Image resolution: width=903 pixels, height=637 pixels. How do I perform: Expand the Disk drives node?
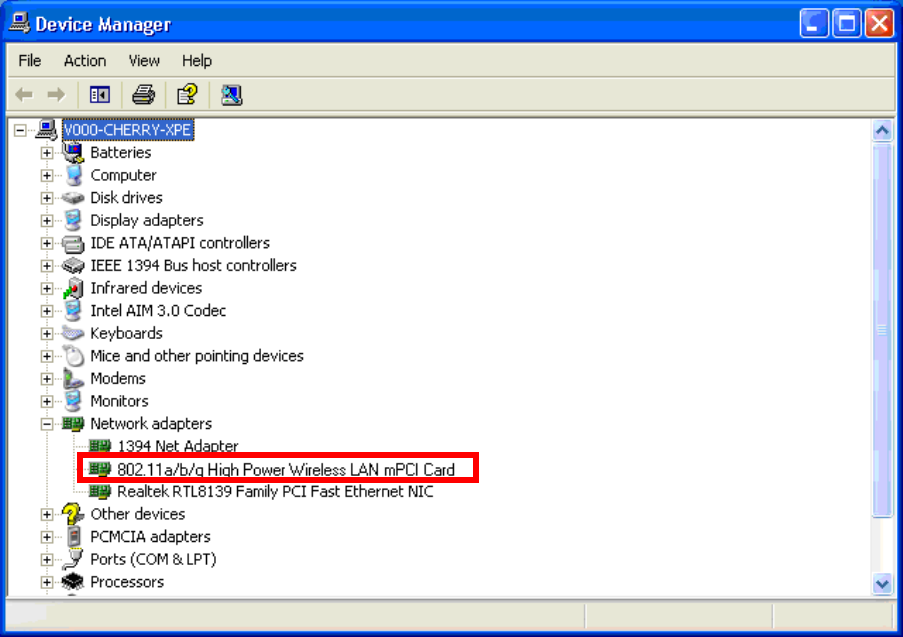pos(47,198)
